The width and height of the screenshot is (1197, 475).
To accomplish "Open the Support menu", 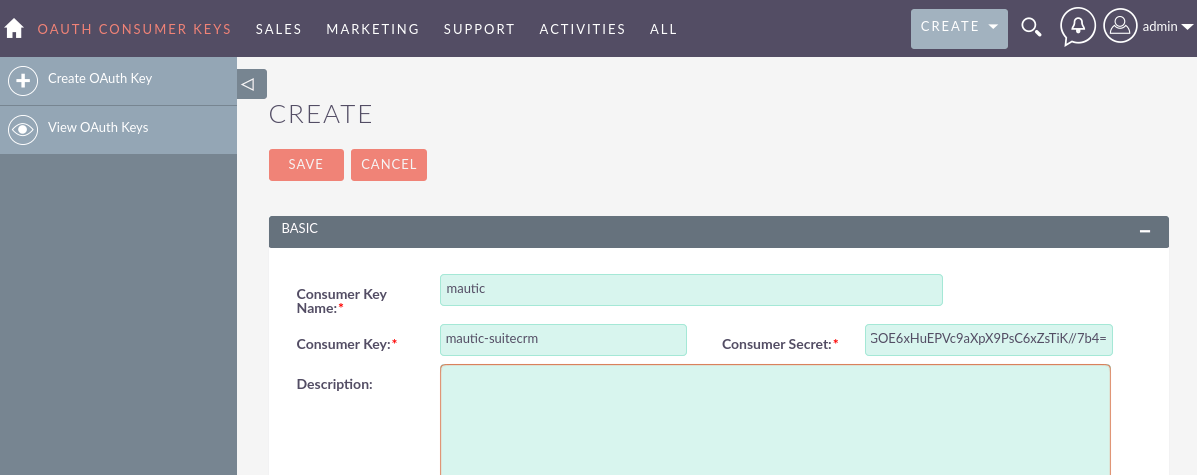I will (x=479, y=29).
